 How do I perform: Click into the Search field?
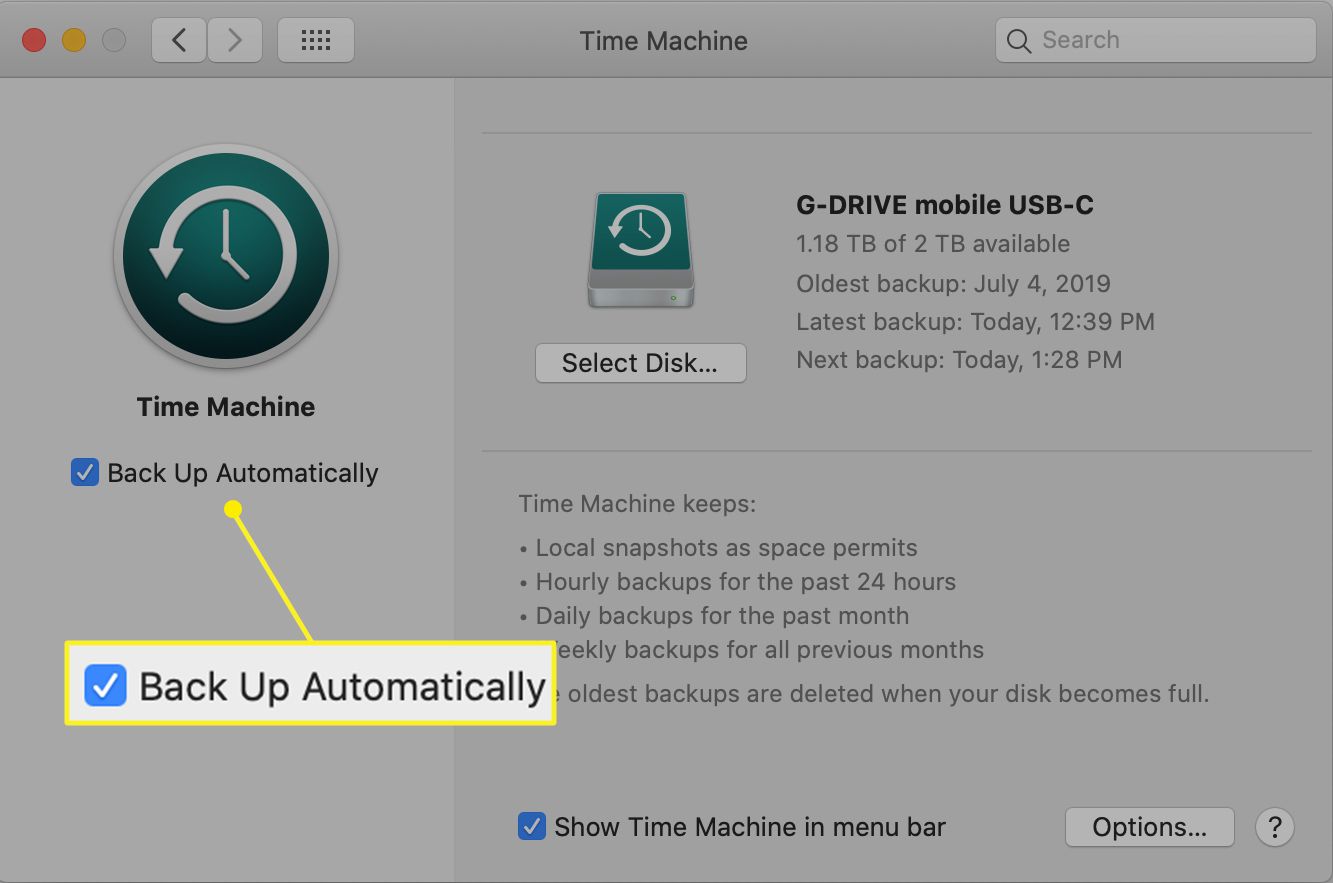coord(1155,40)
